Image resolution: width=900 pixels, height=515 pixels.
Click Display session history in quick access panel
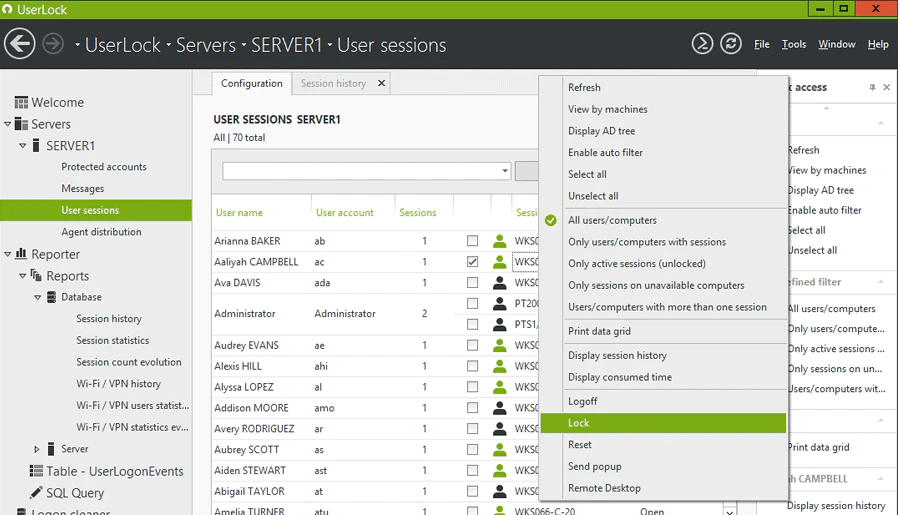836,506
